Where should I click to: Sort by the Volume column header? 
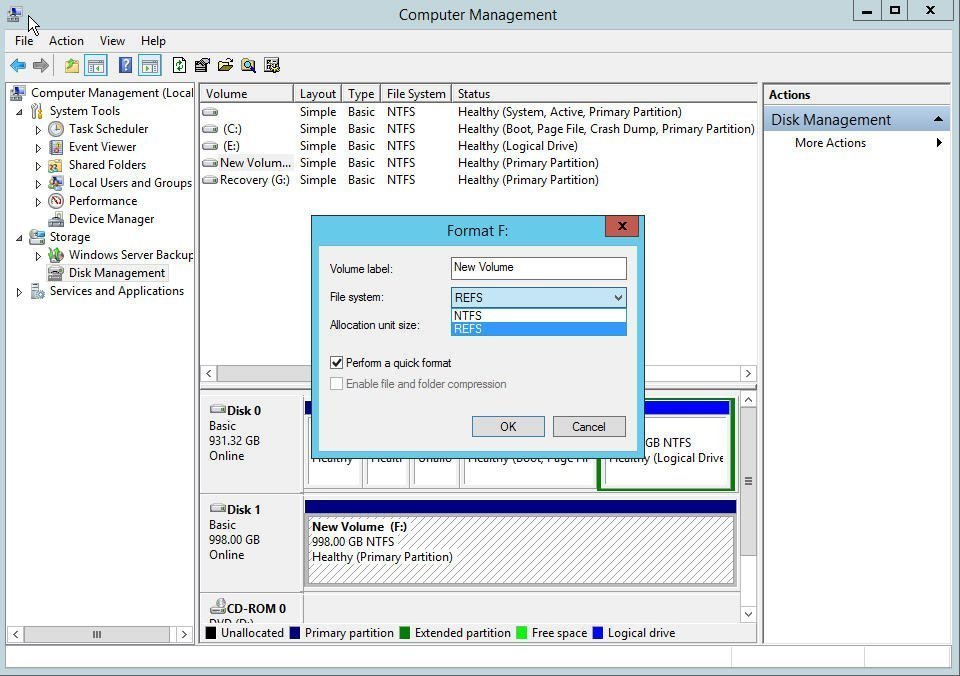tap(247, 94)
